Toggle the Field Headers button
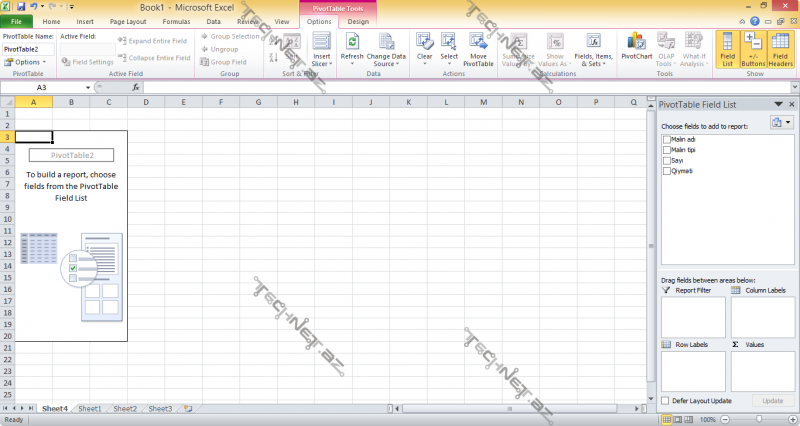 point(780,50)
